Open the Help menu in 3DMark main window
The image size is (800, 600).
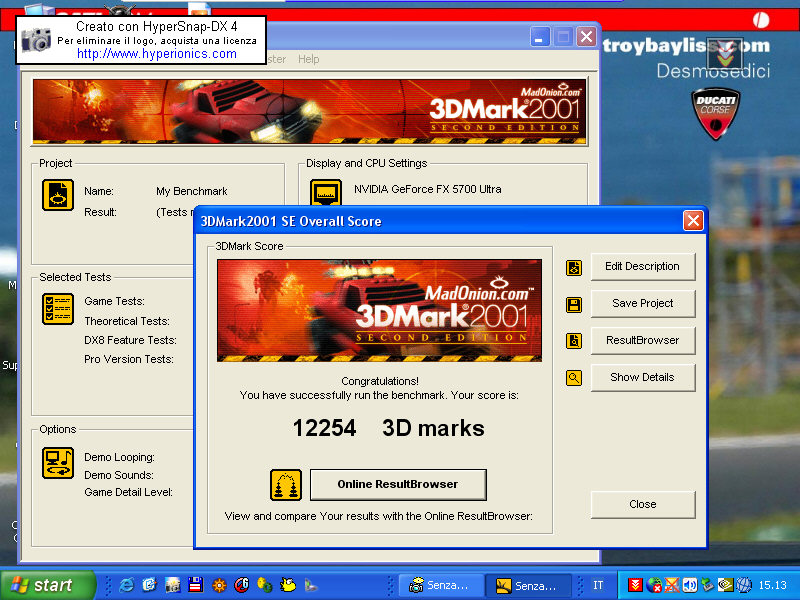point(309,59)
